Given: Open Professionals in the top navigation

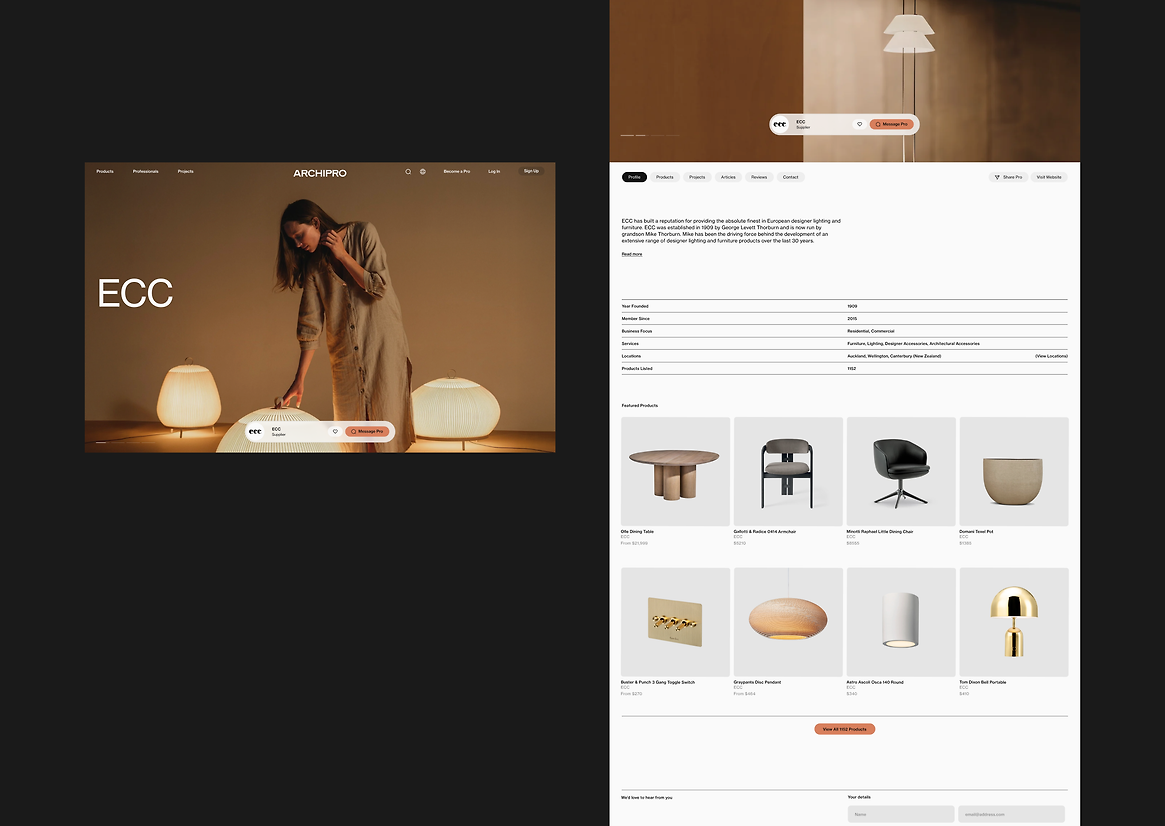Looking at the screenshot, I should tap(146, 172).
